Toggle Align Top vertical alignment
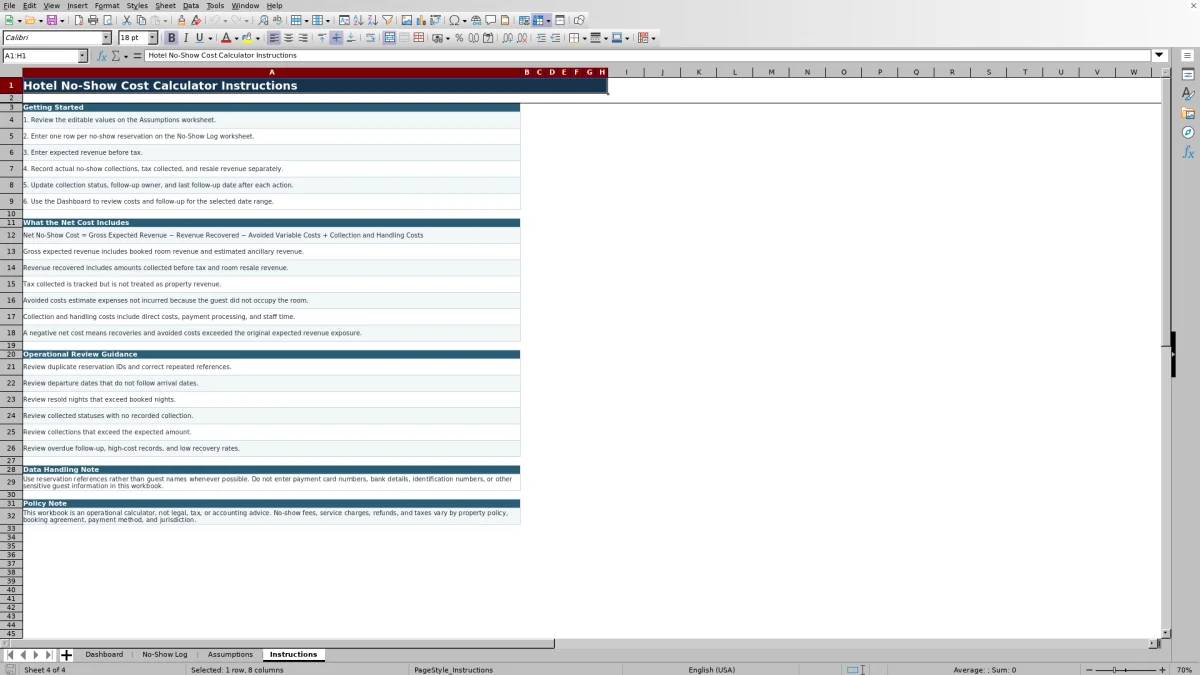The height and width of the screenshot is (675, 1200). tap(321, 38)
